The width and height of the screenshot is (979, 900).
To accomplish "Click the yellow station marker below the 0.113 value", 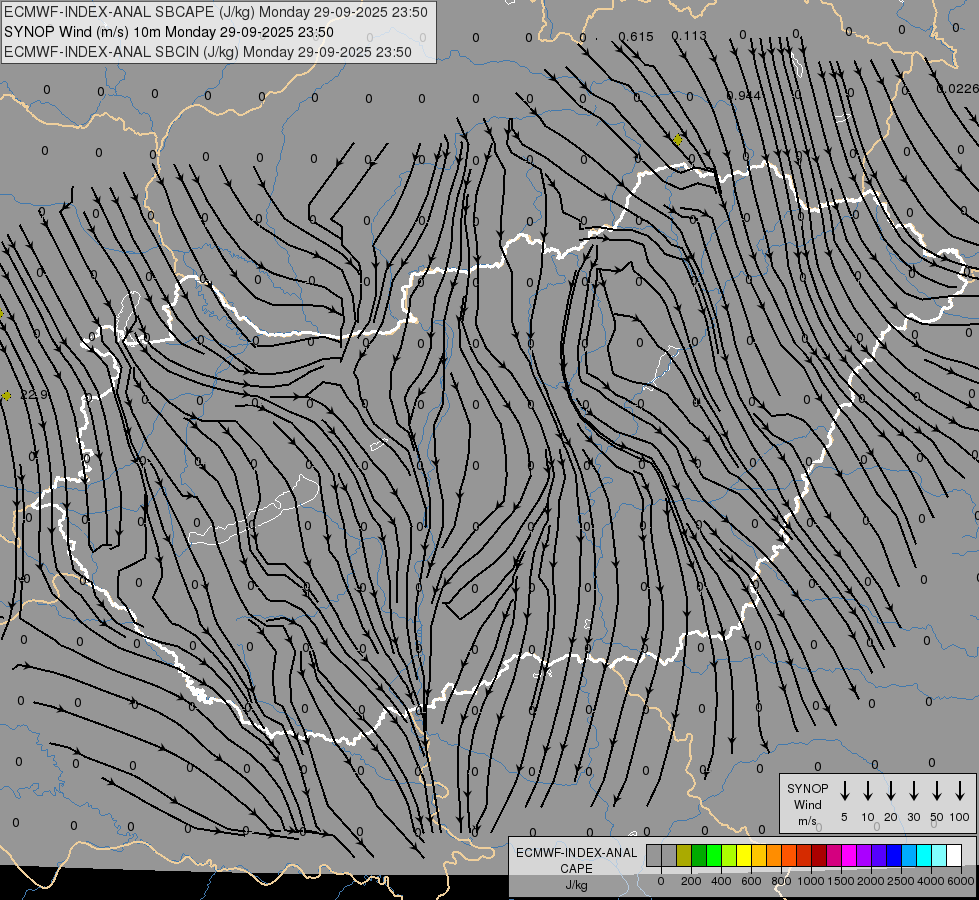I will click(678, 139).
